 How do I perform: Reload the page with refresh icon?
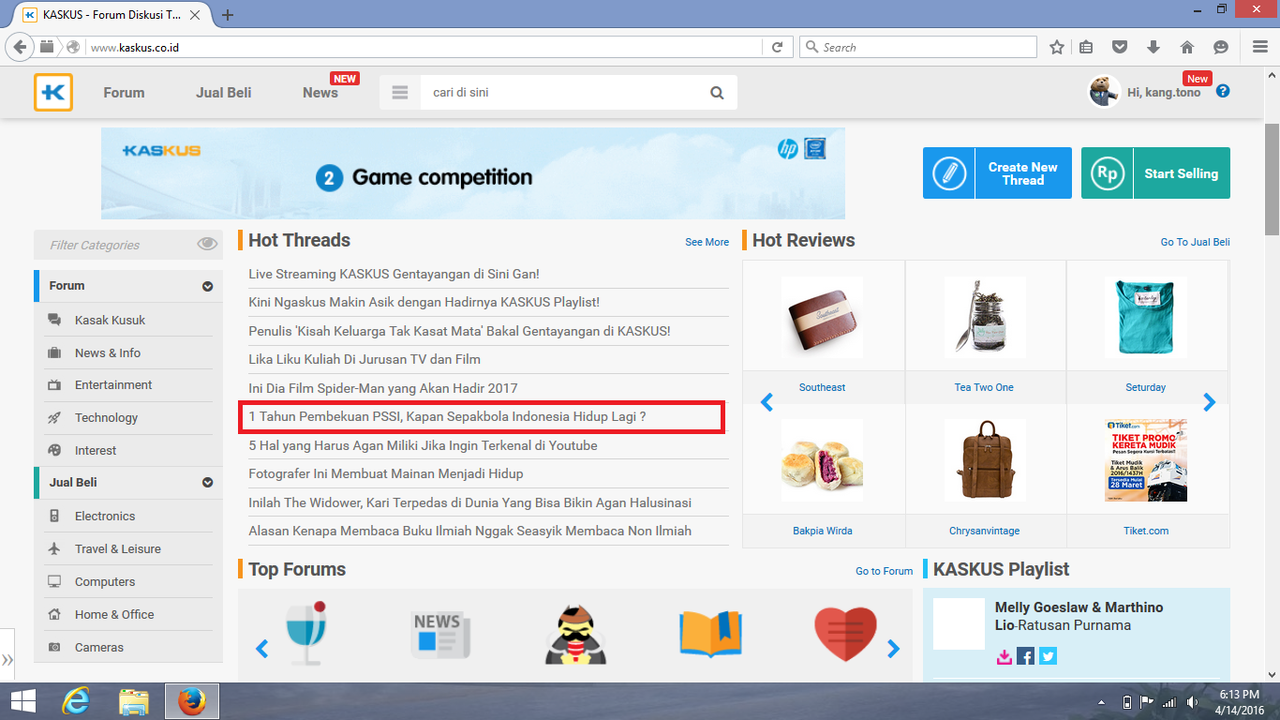point(777,47)
